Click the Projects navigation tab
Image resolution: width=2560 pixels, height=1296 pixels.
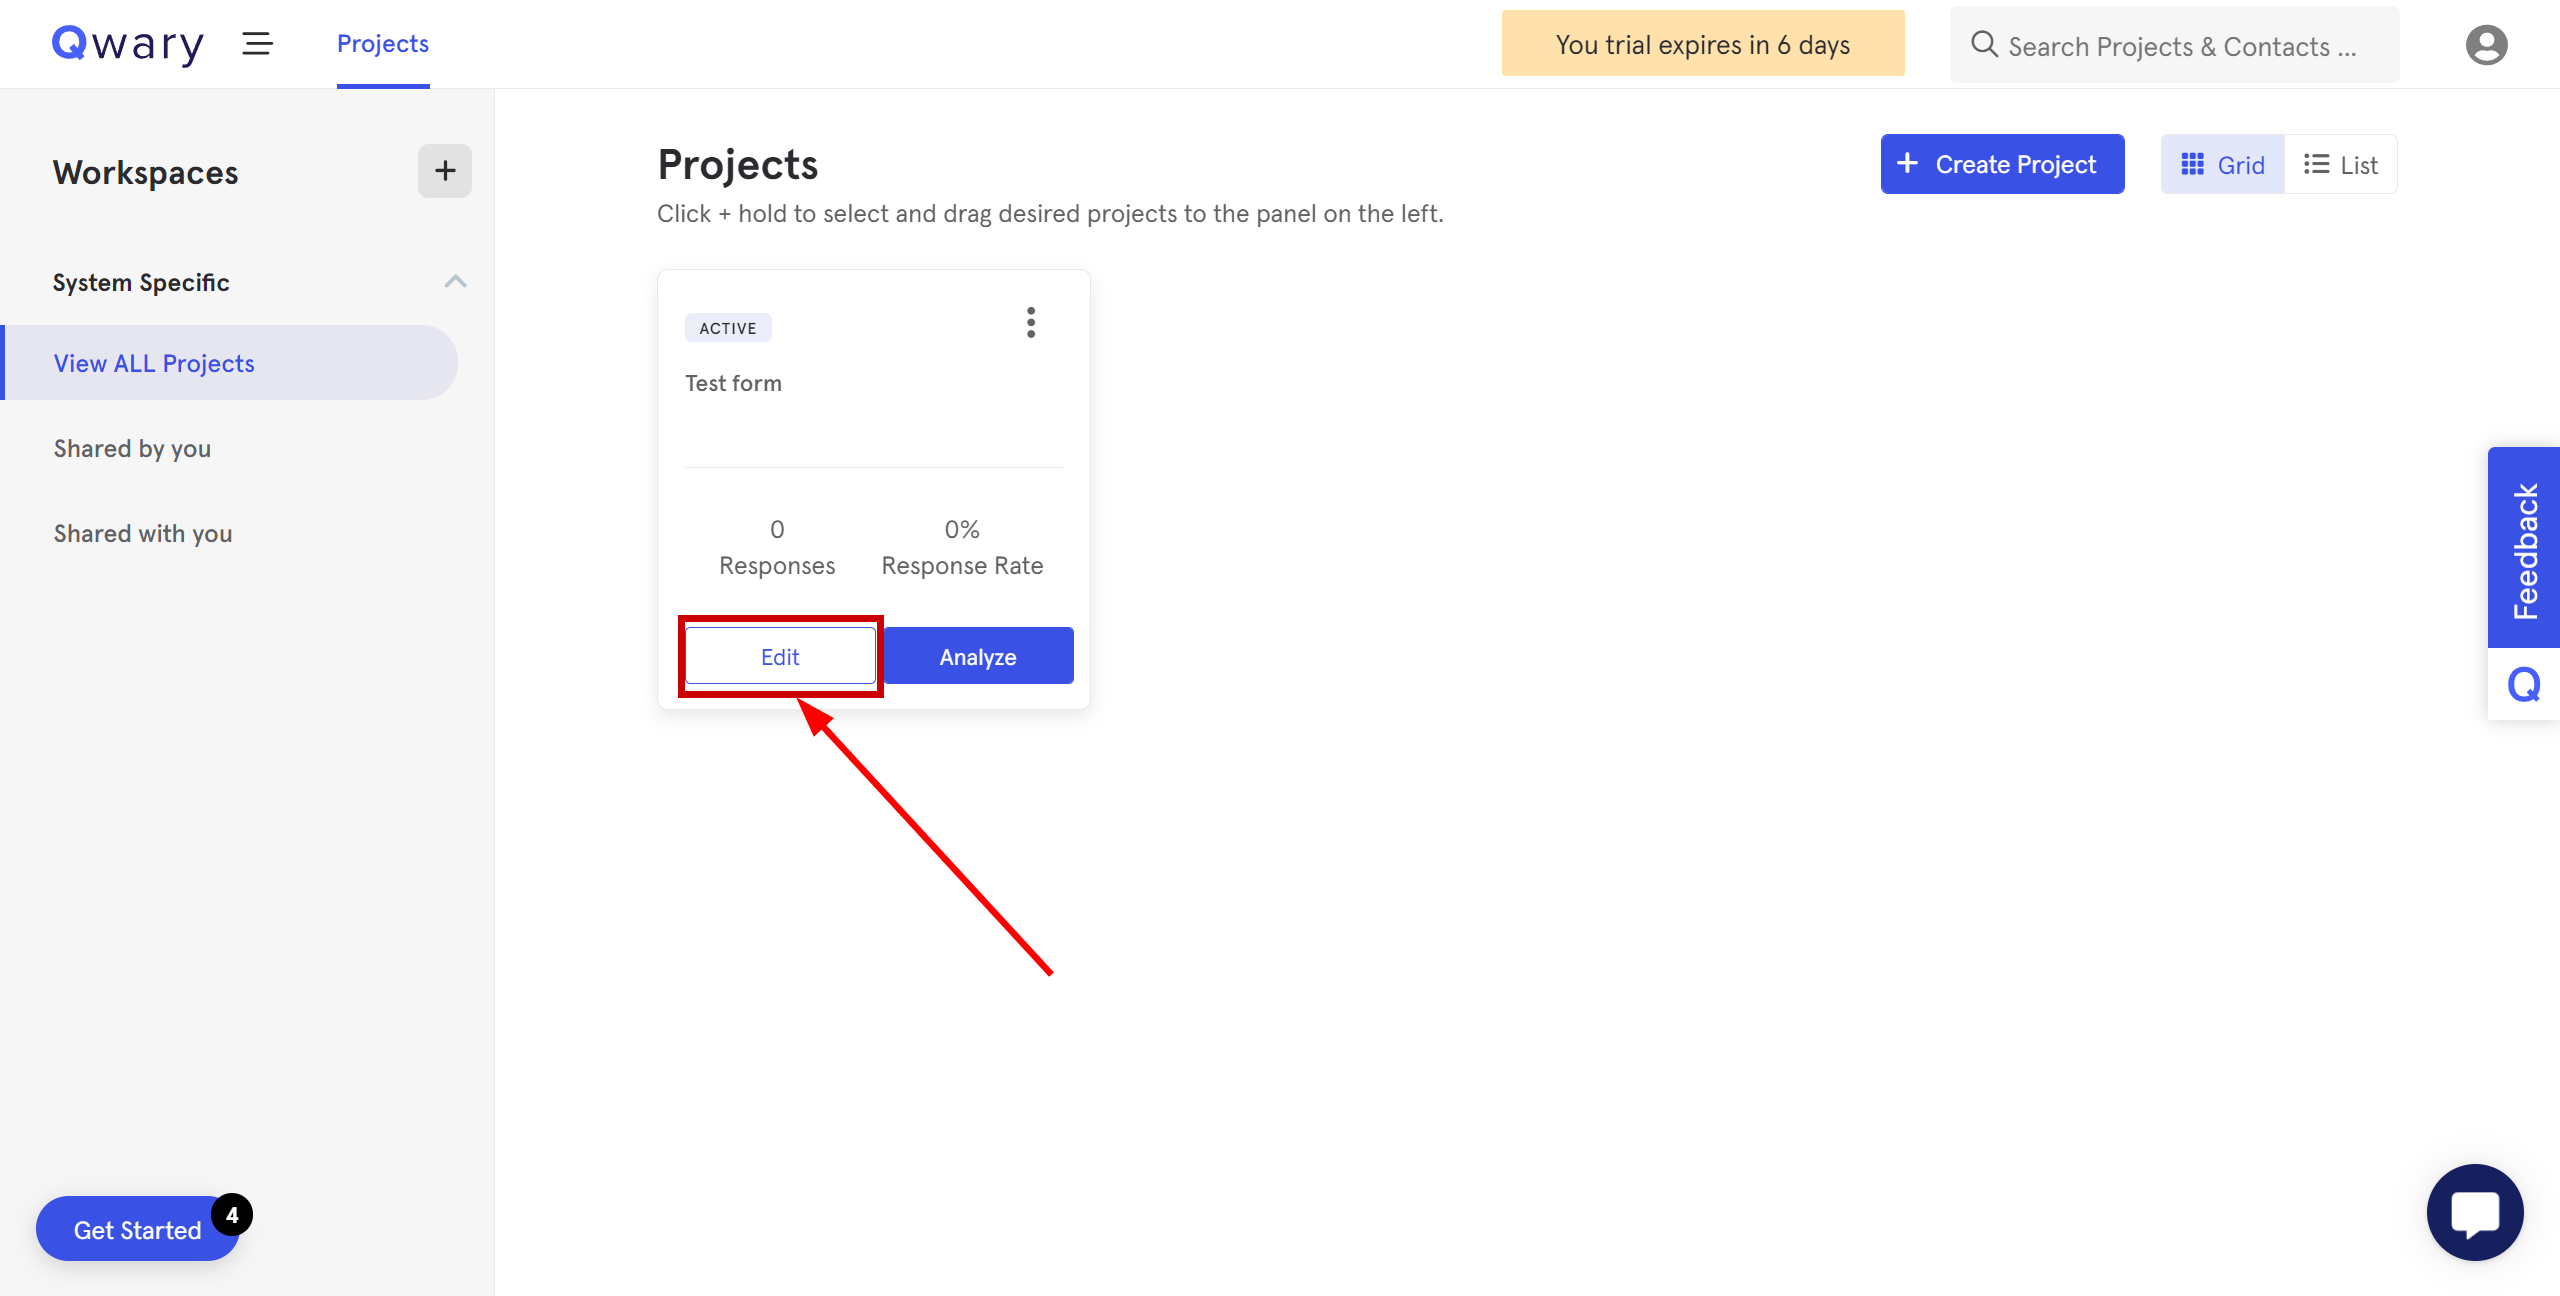point(382,45)
